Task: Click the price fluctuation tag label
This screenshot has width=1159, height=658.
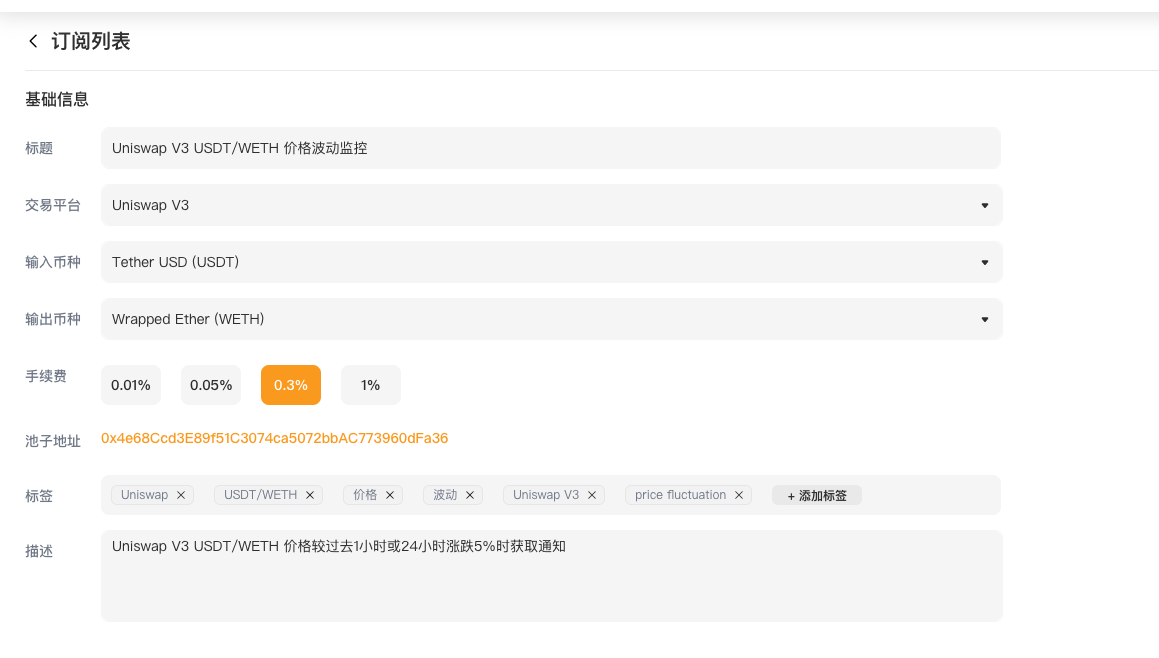Action: (x=680, y=495)
